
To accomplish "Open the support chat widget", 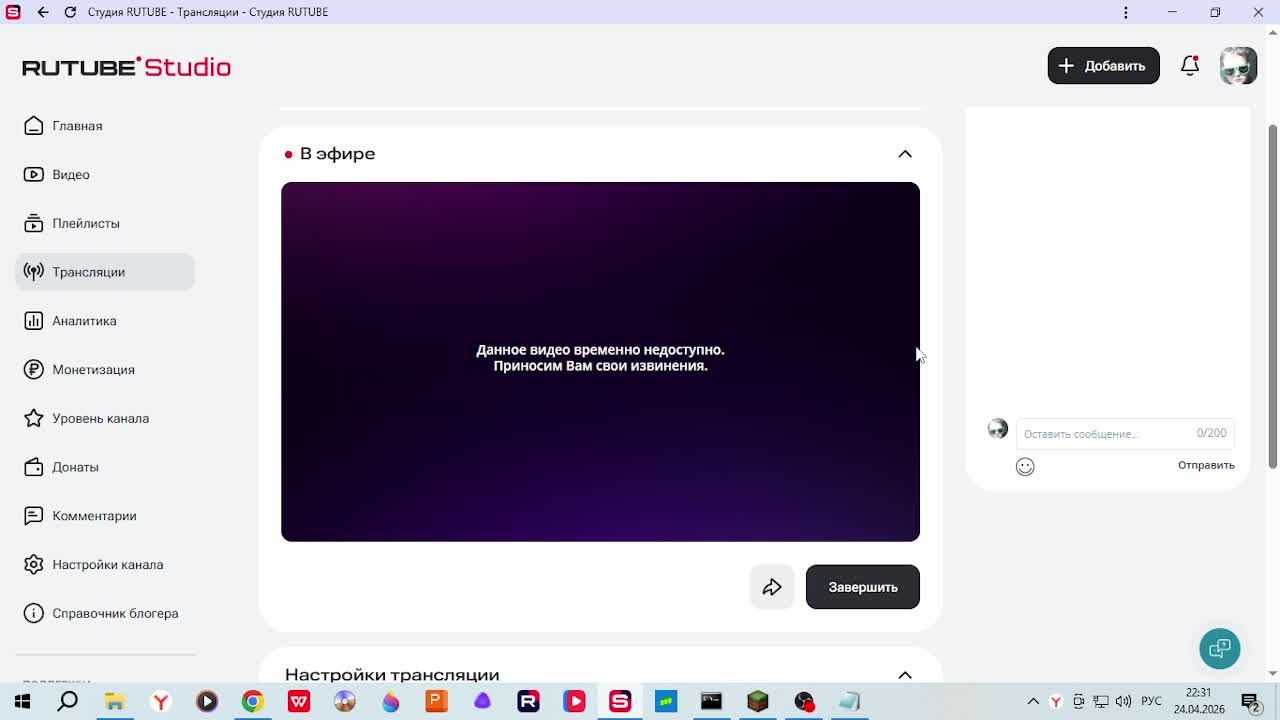I will click(x=1220, y=649).
